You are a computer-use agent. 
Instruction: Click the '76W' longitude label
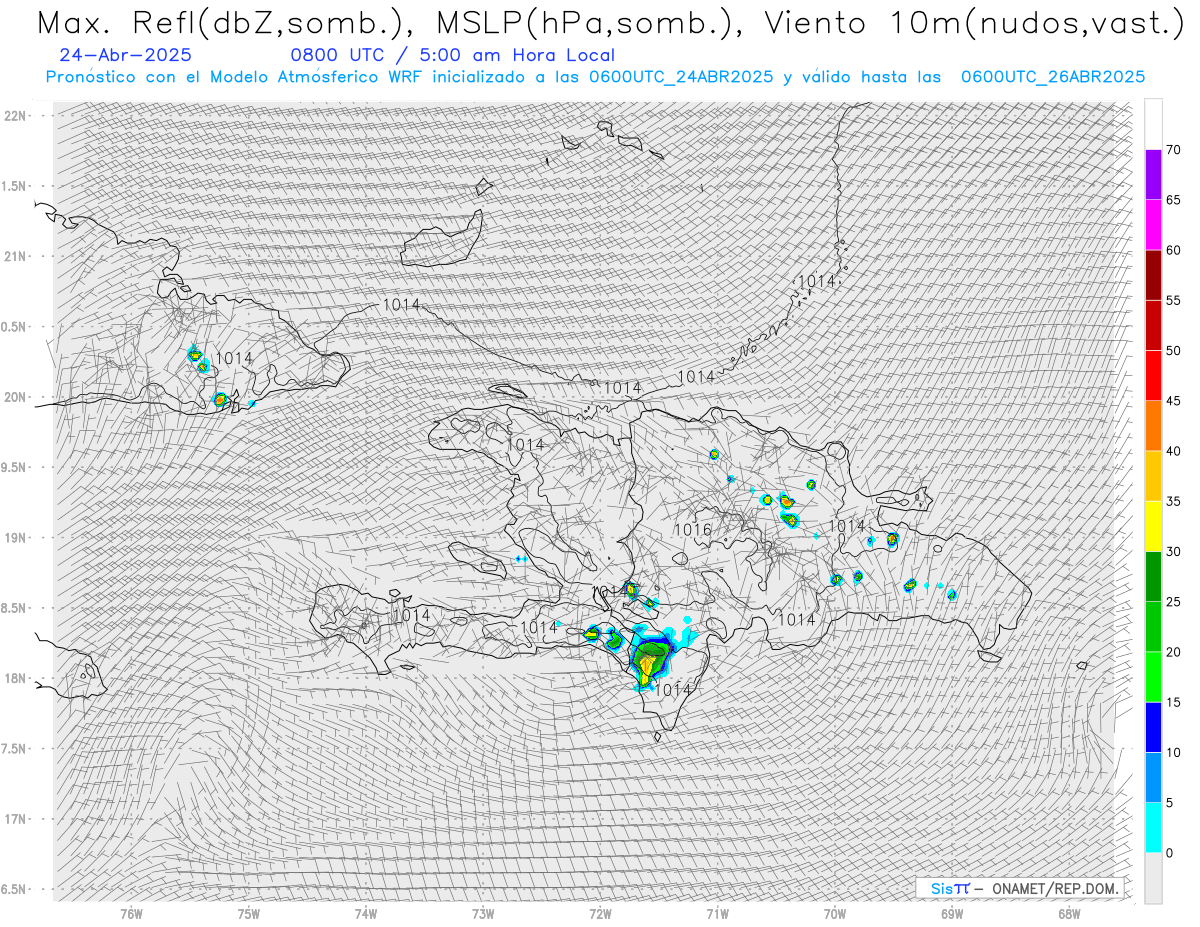(131, 912)
